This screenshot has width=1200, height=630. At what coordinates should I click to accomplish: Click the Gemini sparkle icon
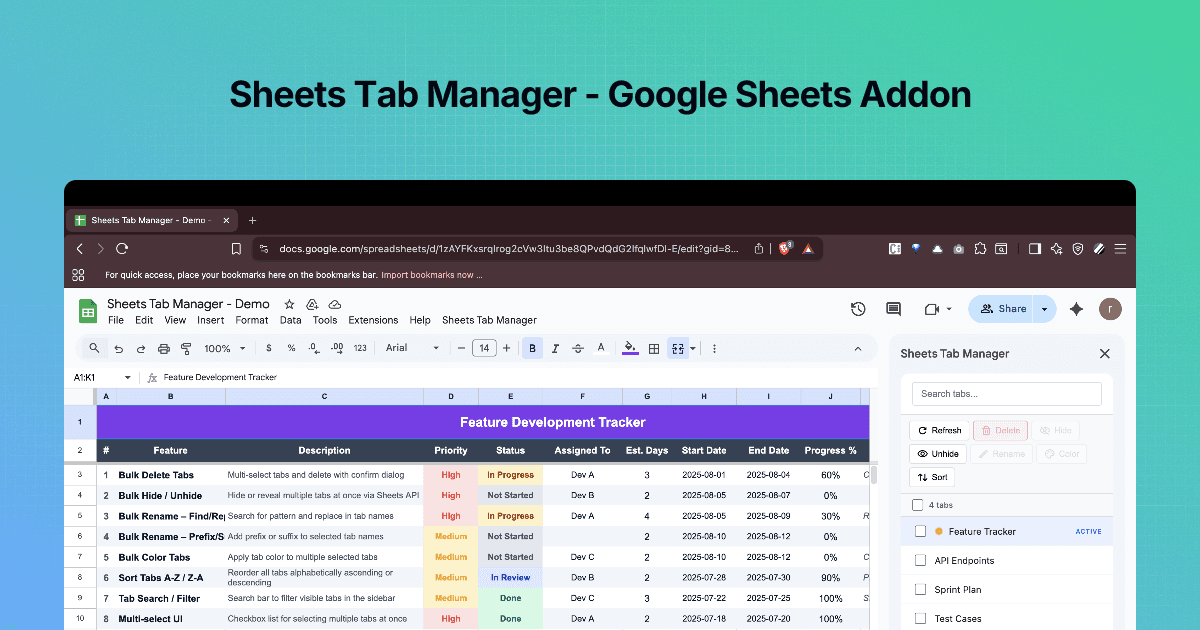(1077, 309)
